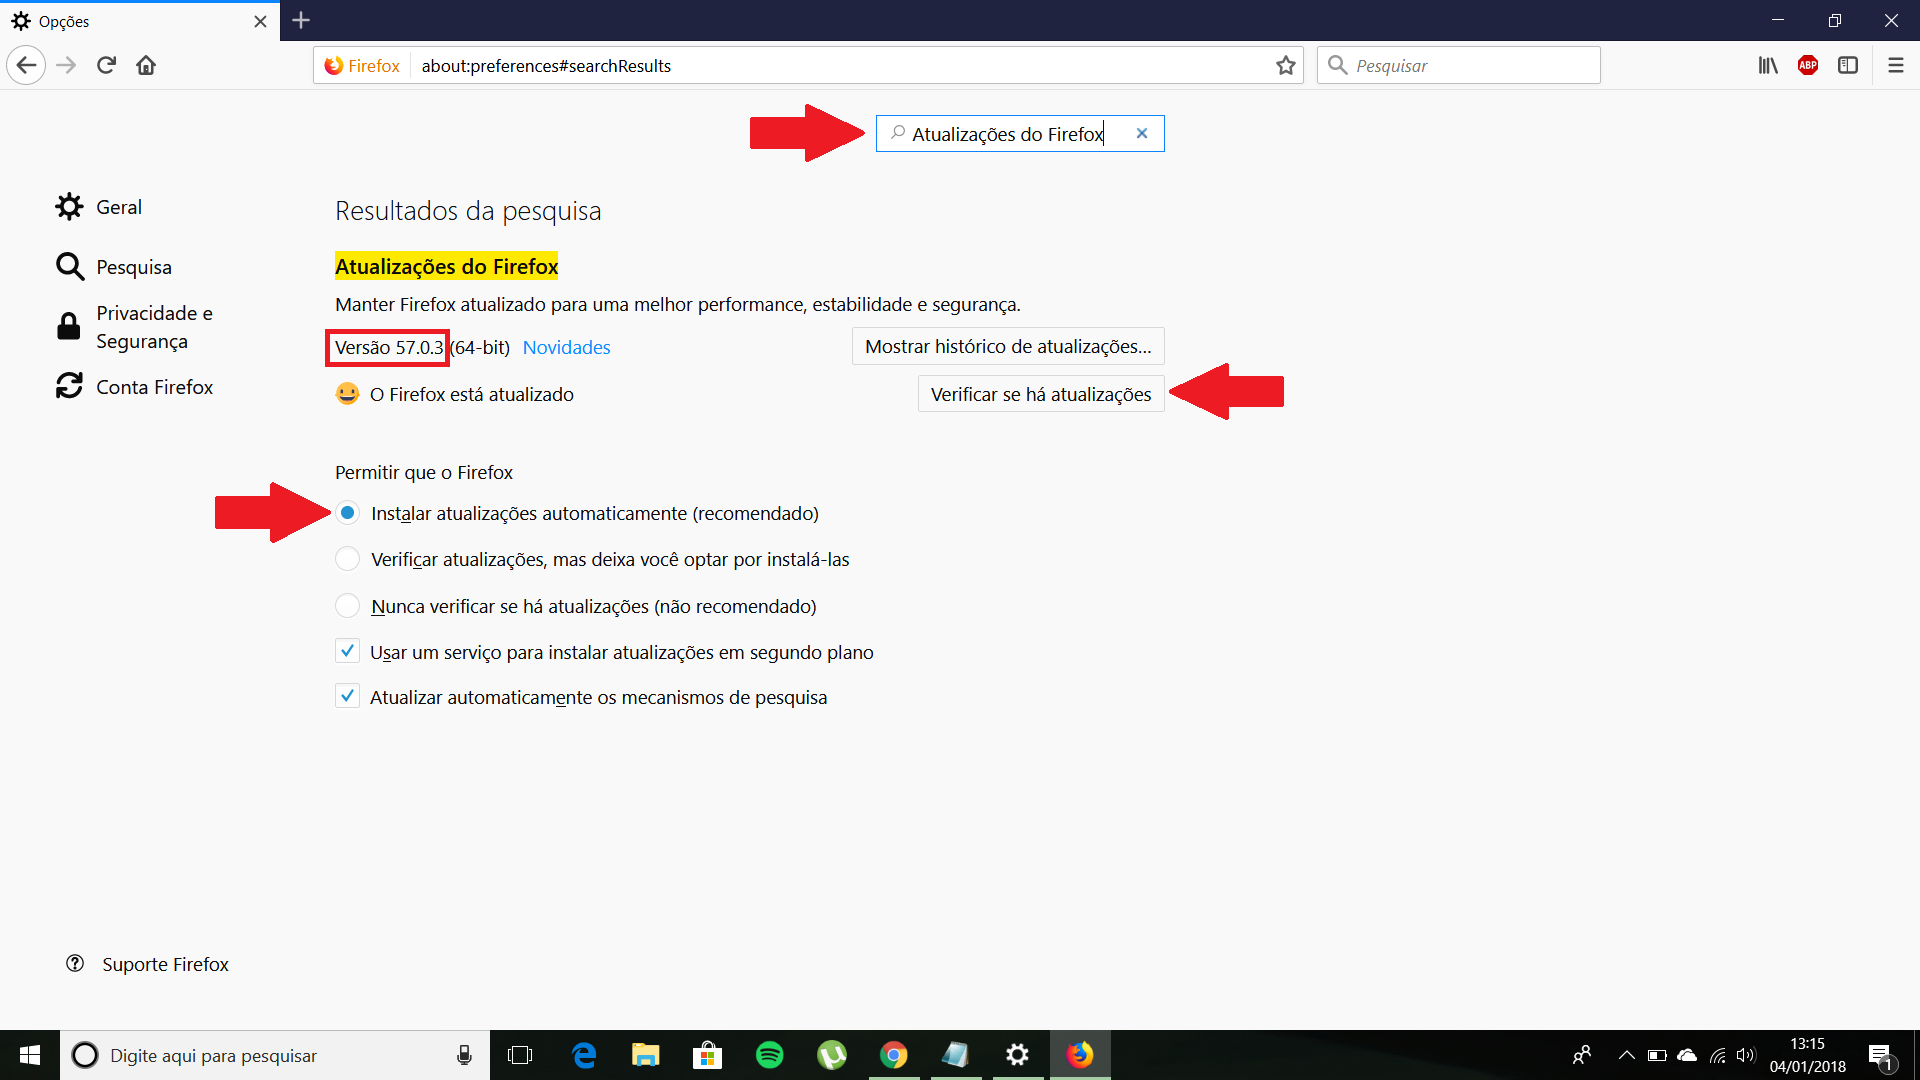The width and height of the screenshot is (1920, 1080).
Task: Click the preferences search input field
Action: [x=1020, y=134]
